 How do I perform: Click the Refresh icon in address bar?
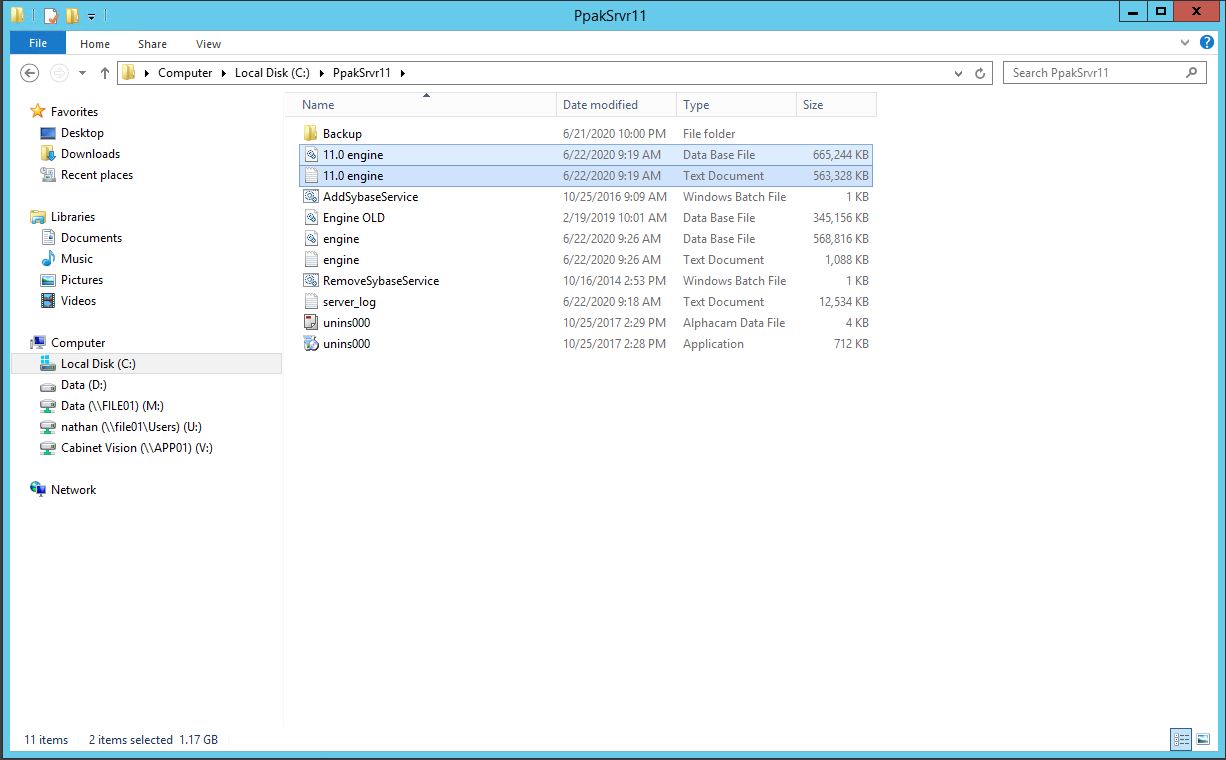(980, 73)
